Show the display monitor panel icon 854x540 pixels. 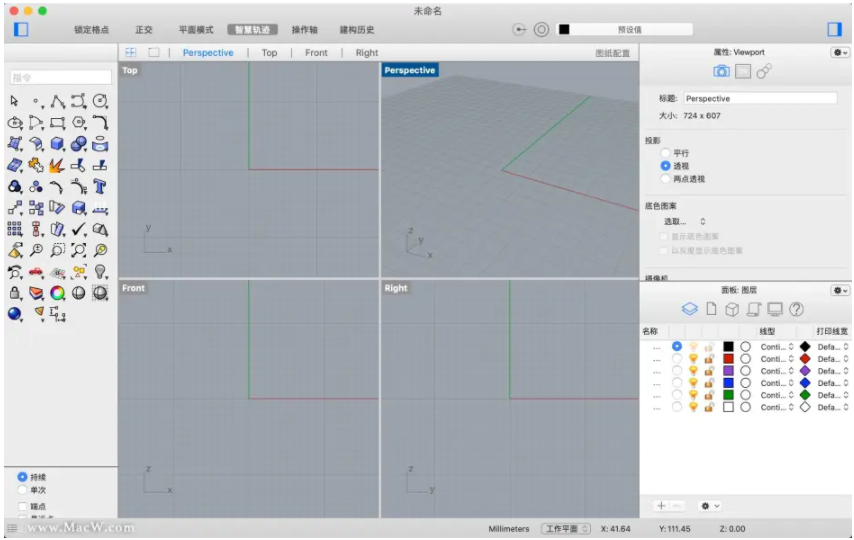click(x=774, y=309)
